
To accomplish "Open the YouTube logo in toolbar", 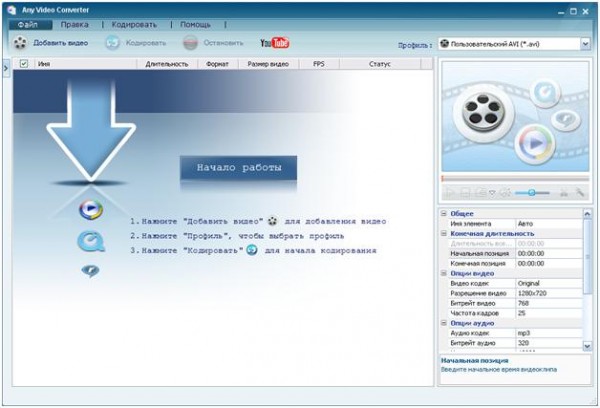I will coord(274,43).
